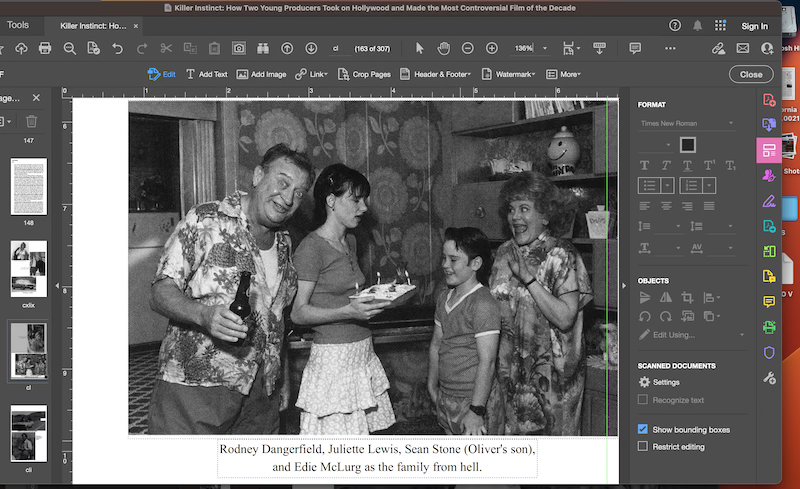The width and height of the screenshot is (800, 489).
Task: Zoom in with the plus circle icon
Action: pyautogui.click(x=492, y=48)
